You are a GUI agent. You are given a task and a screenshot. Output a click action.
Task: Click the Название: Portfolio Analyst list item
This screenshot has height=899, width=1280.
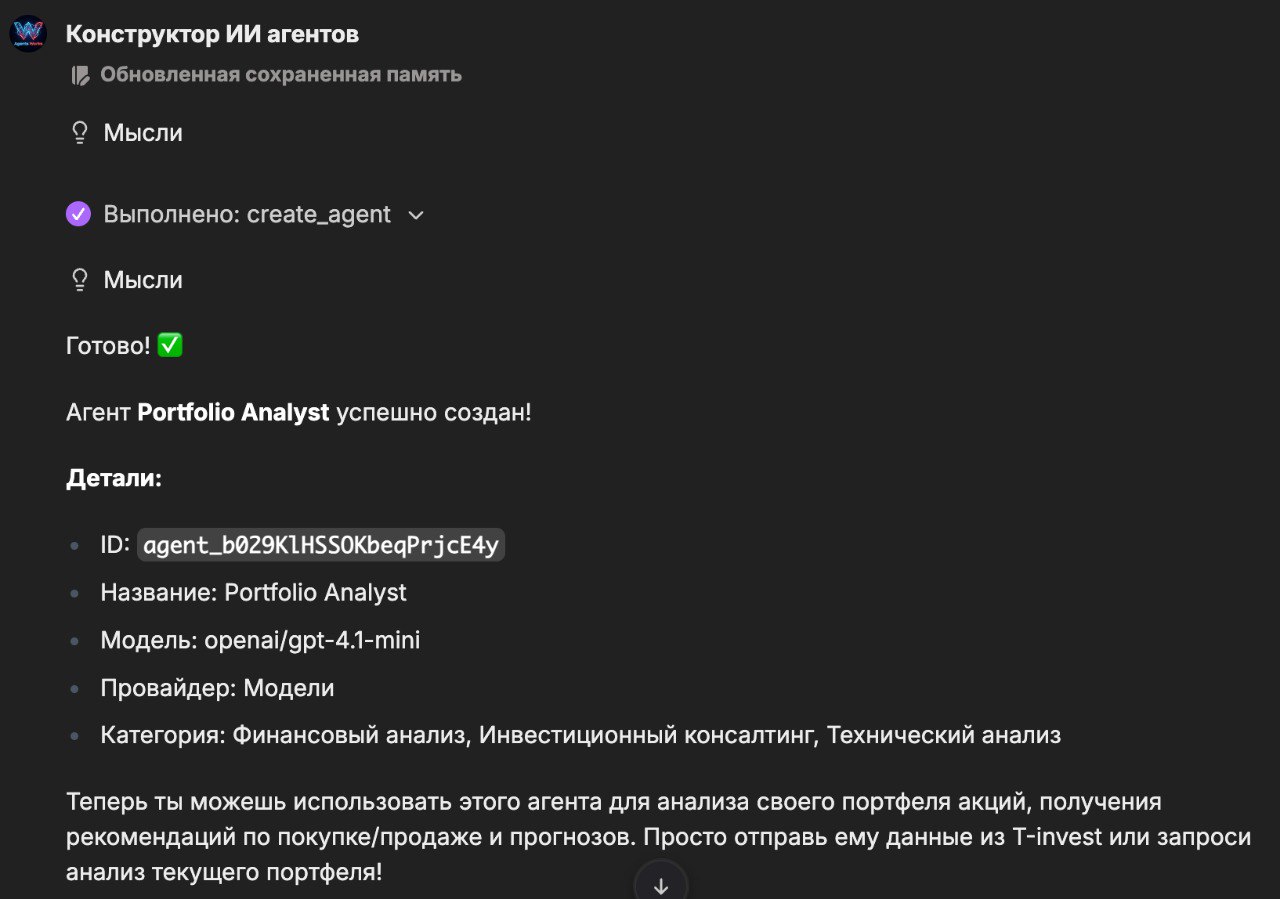pos(253,592)
